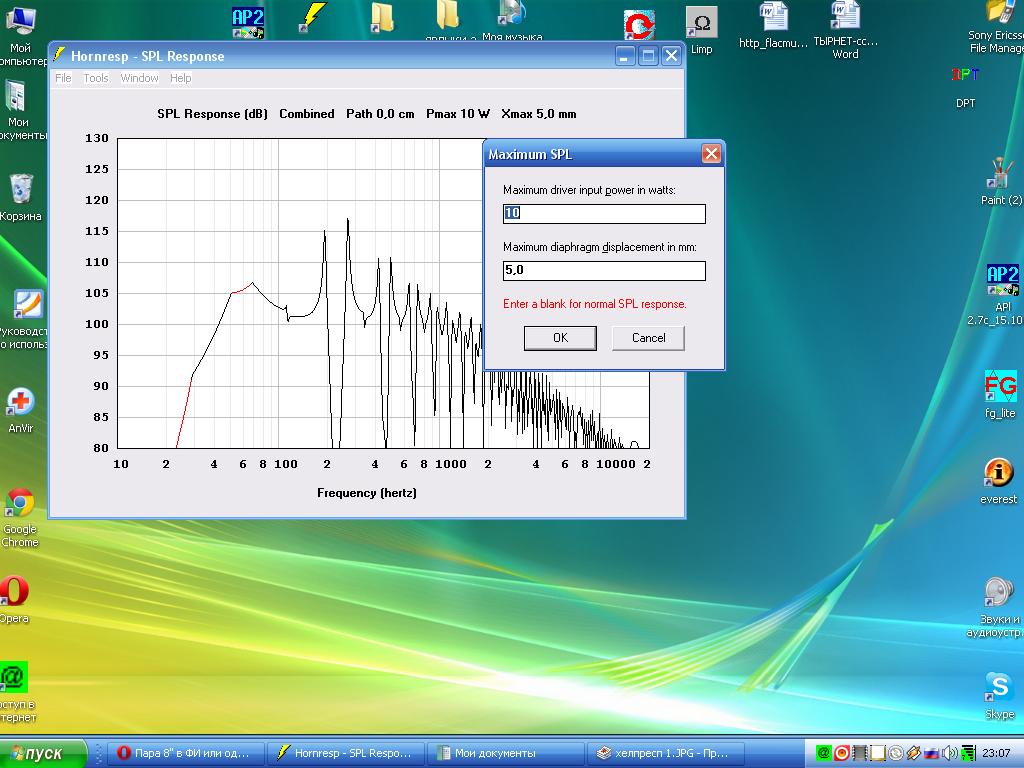Click the volume speaker tray icon

coord(949,753)
